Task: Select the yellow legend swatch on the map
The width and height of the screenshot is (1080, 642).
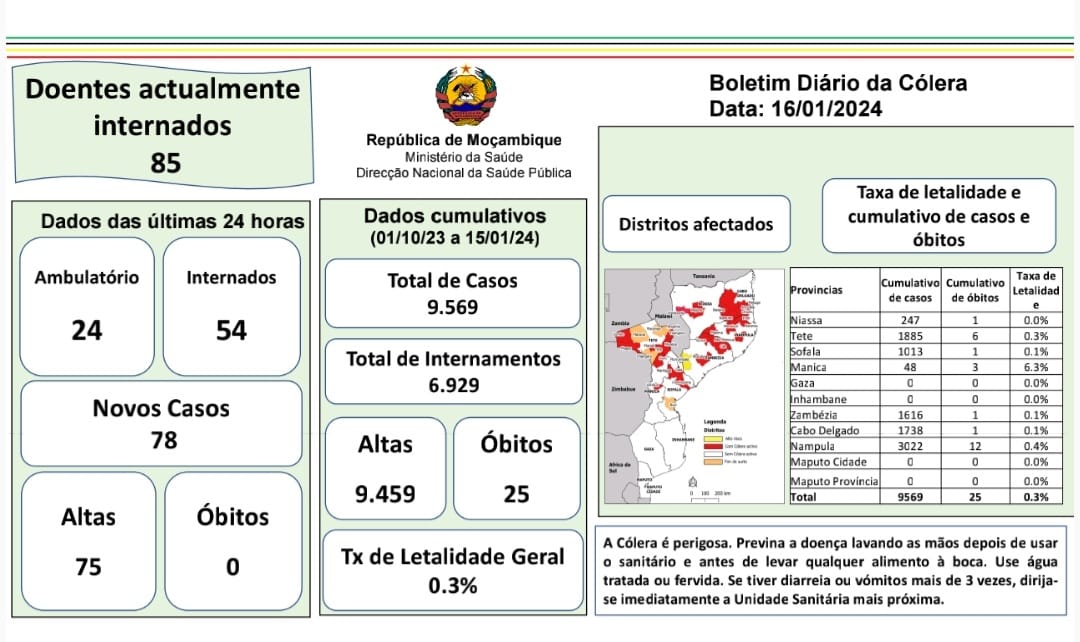Action: pos(713,439)
